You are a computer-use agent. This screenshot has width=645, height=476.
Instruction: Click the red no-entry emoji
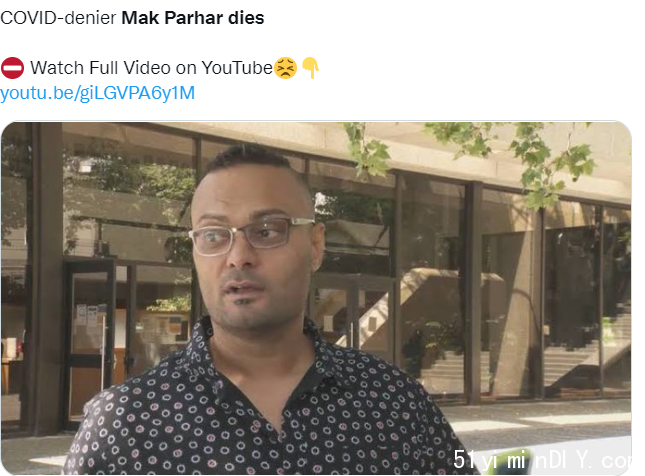coord(12,68)
